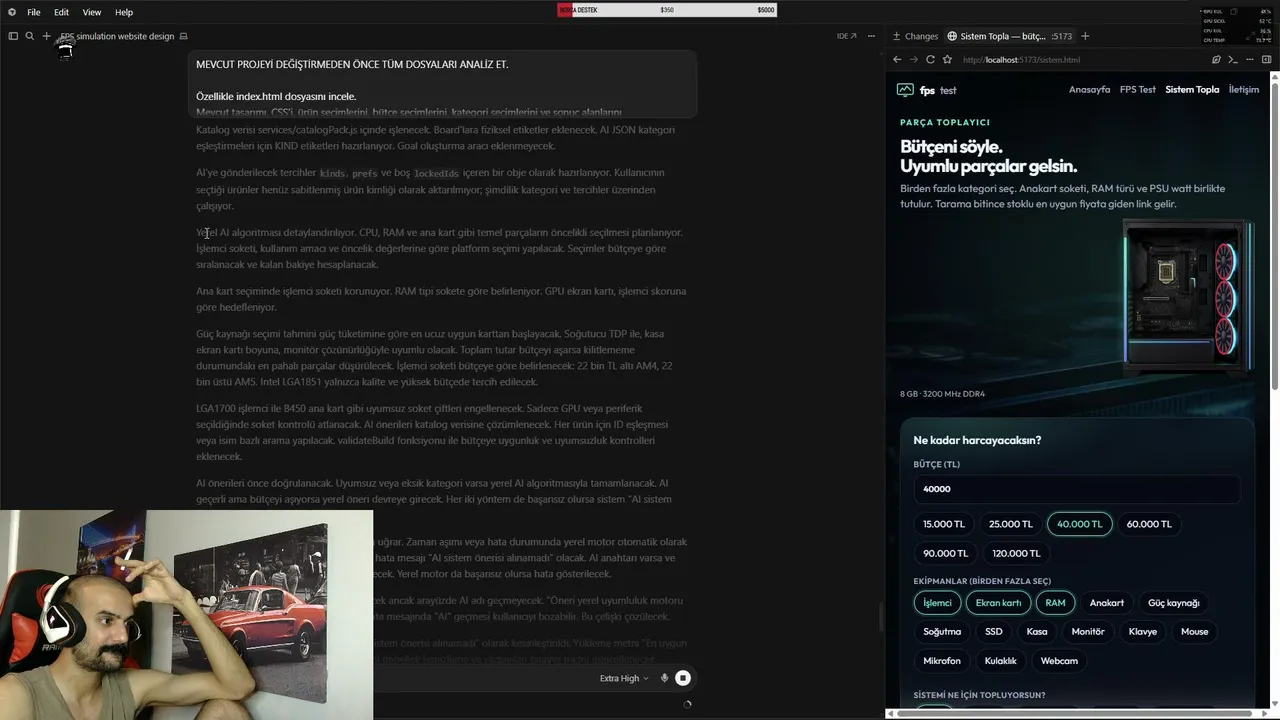Image resolution: width=1280 pixels, height=720 pixels.
Task: Toggle the İşlemci equipment chip
Action: (x=937, y=603)
